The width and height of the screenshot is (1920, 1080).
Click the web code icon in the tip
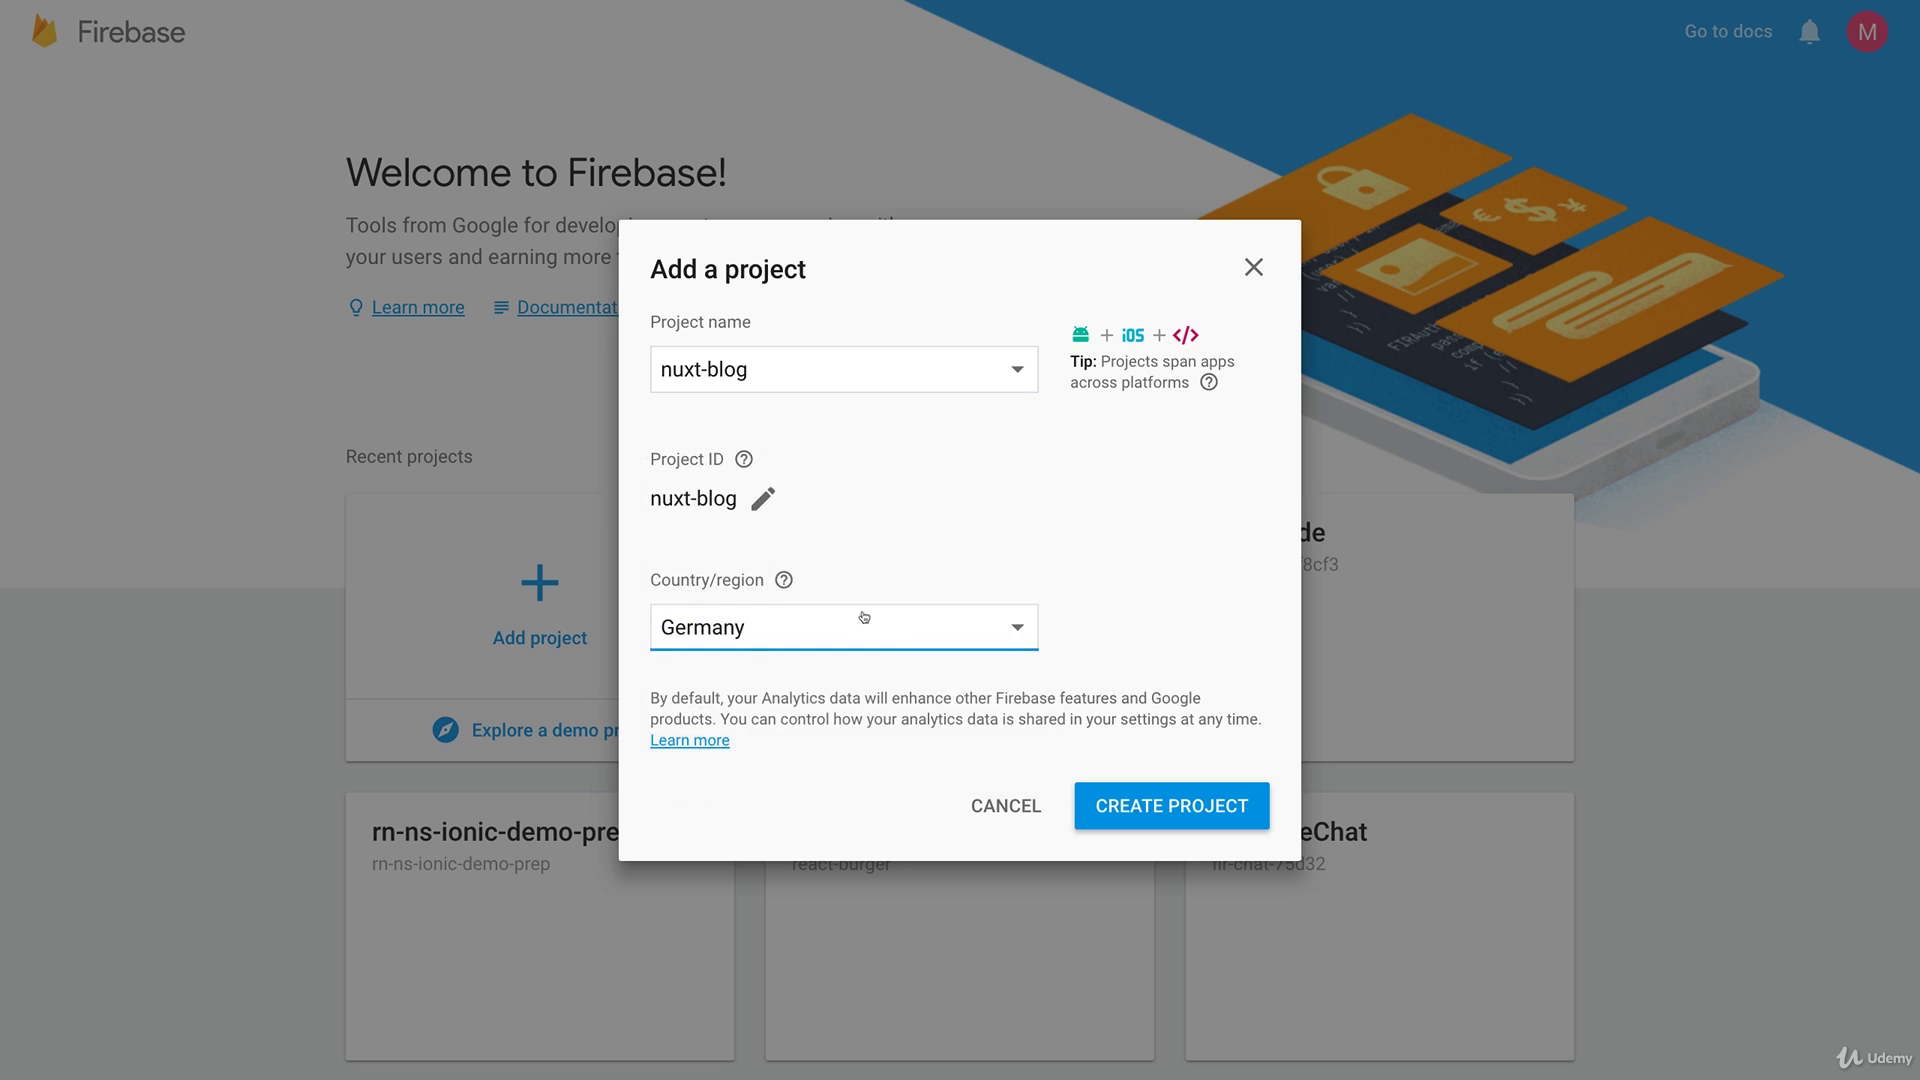[1185, 335]
